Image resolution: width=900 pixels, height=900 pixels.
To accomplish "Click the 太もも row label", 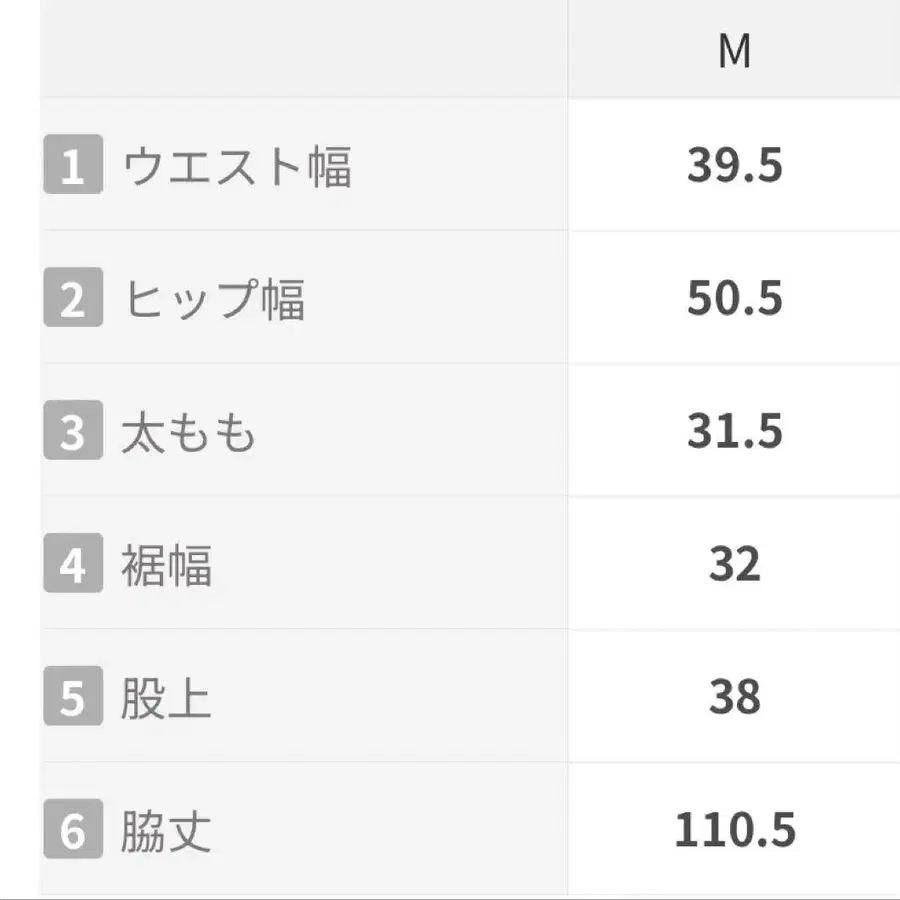I will [x=188, y=432].
